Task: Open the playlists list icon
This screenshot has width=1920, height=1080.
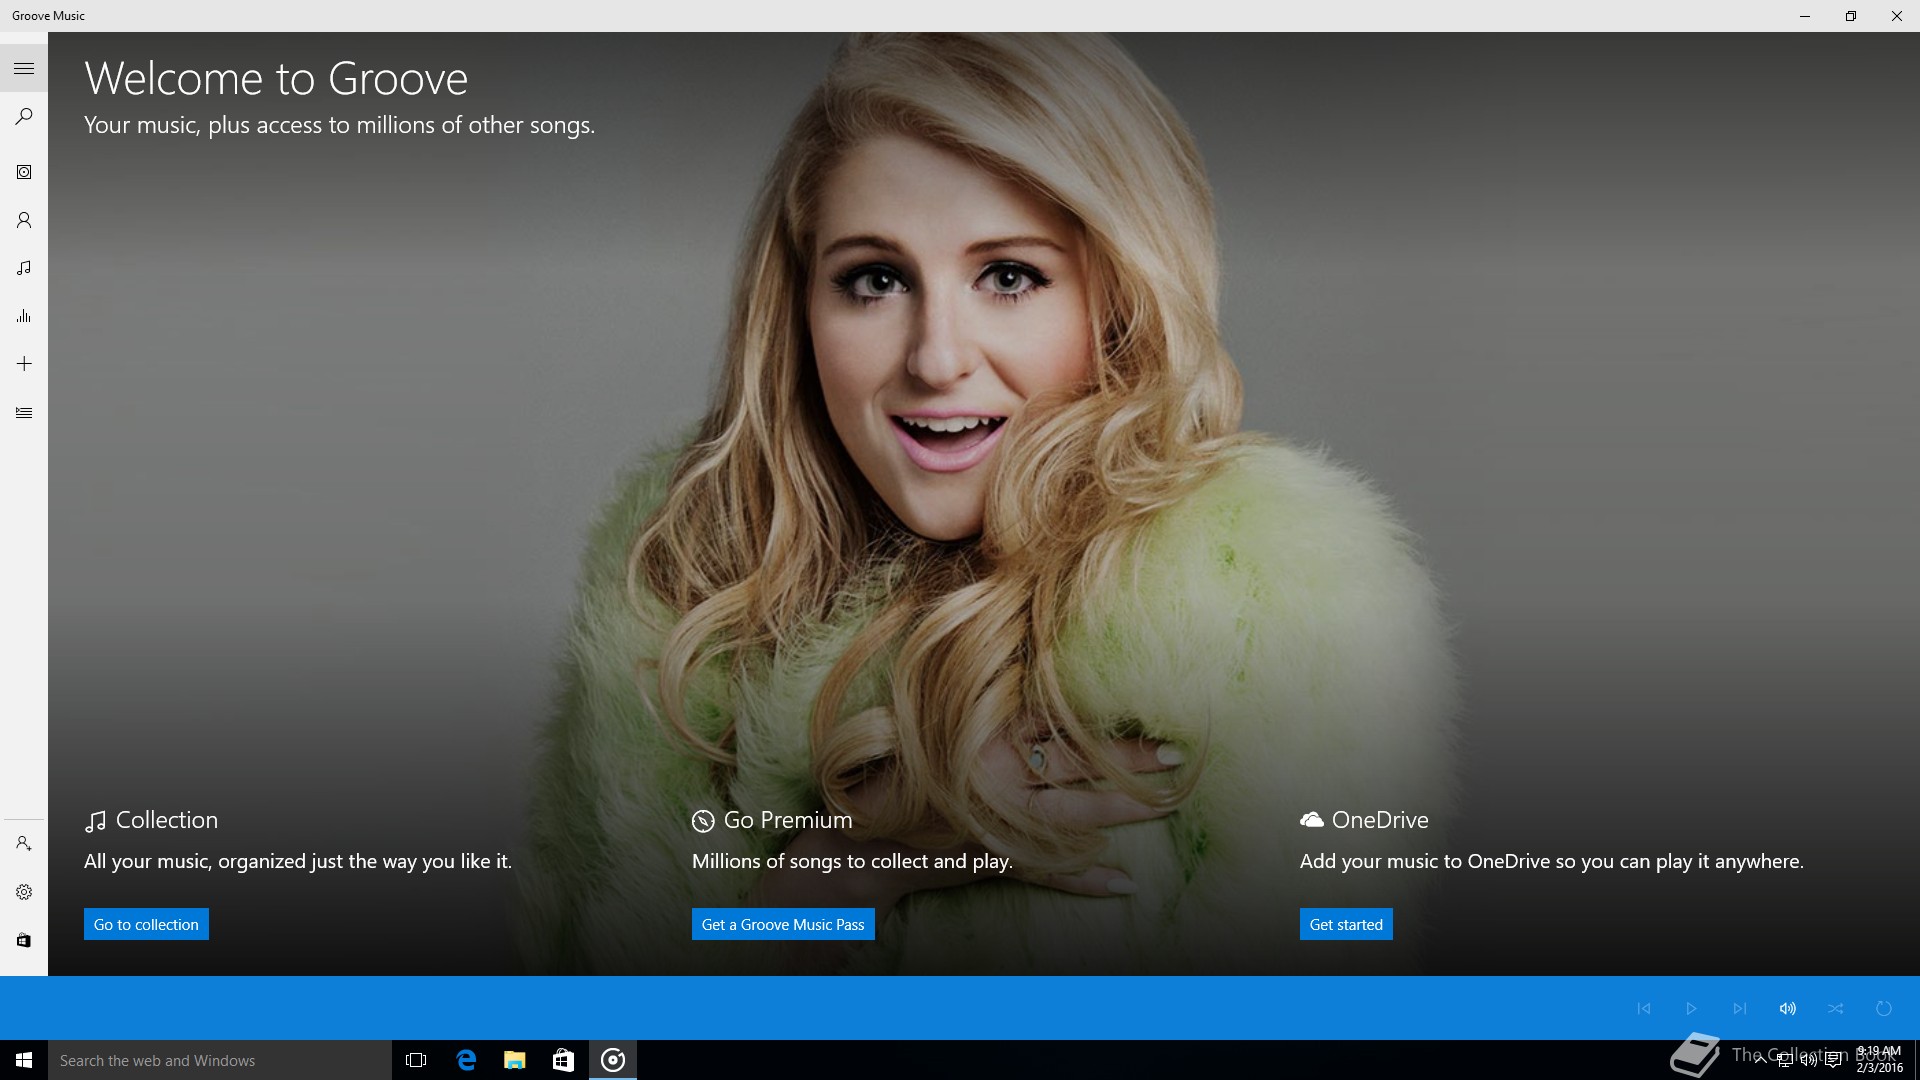Action: 24,412
